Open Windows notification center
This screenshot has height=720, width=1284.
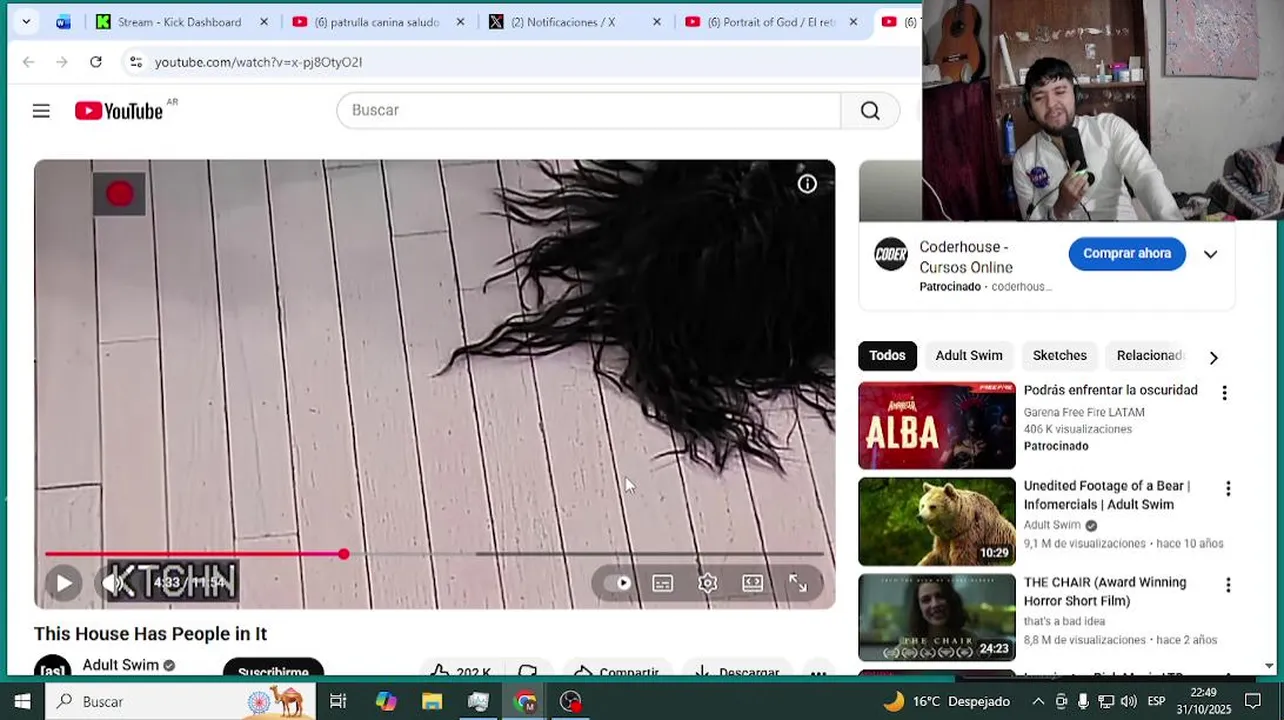point(1253,701)
